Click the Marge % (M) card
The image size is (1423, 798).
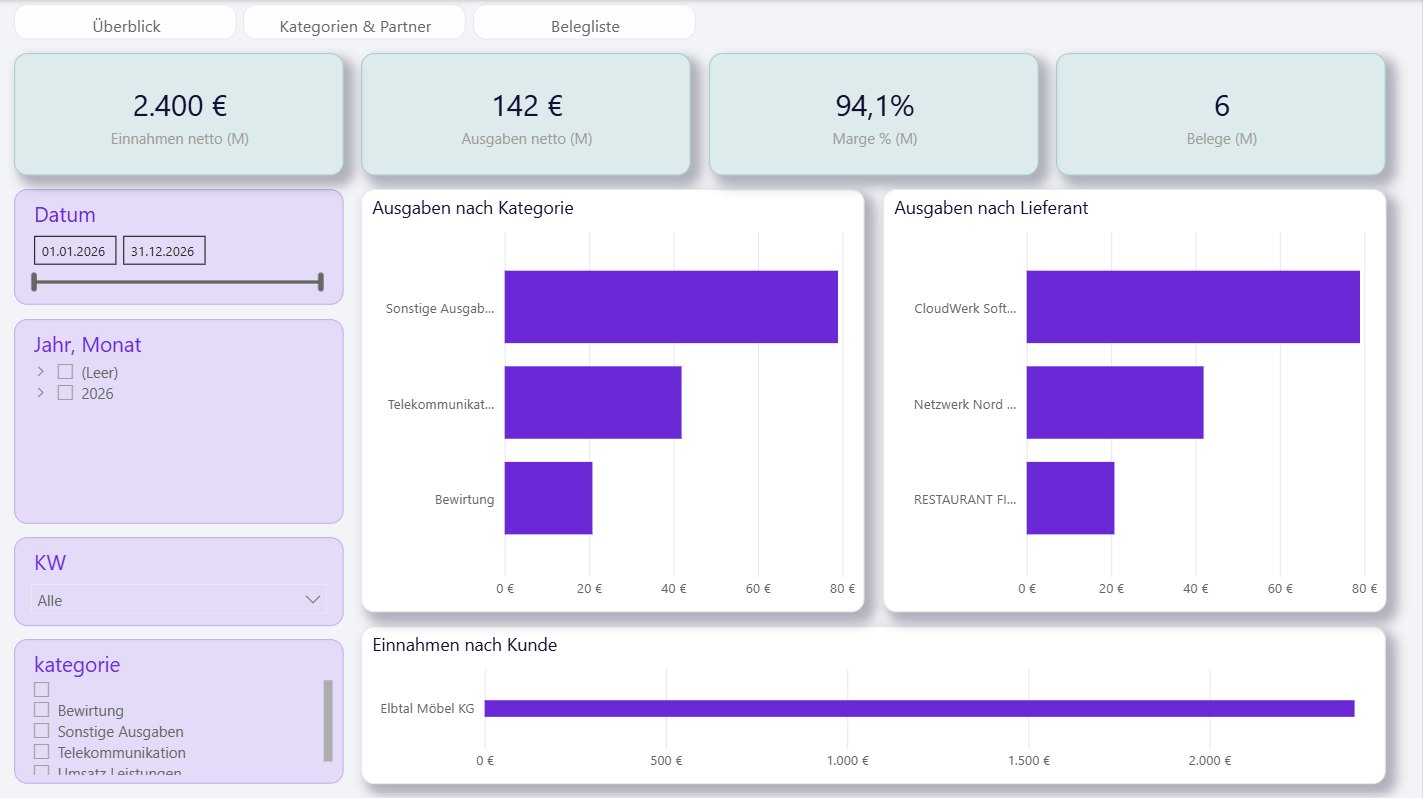pos(874,115)
